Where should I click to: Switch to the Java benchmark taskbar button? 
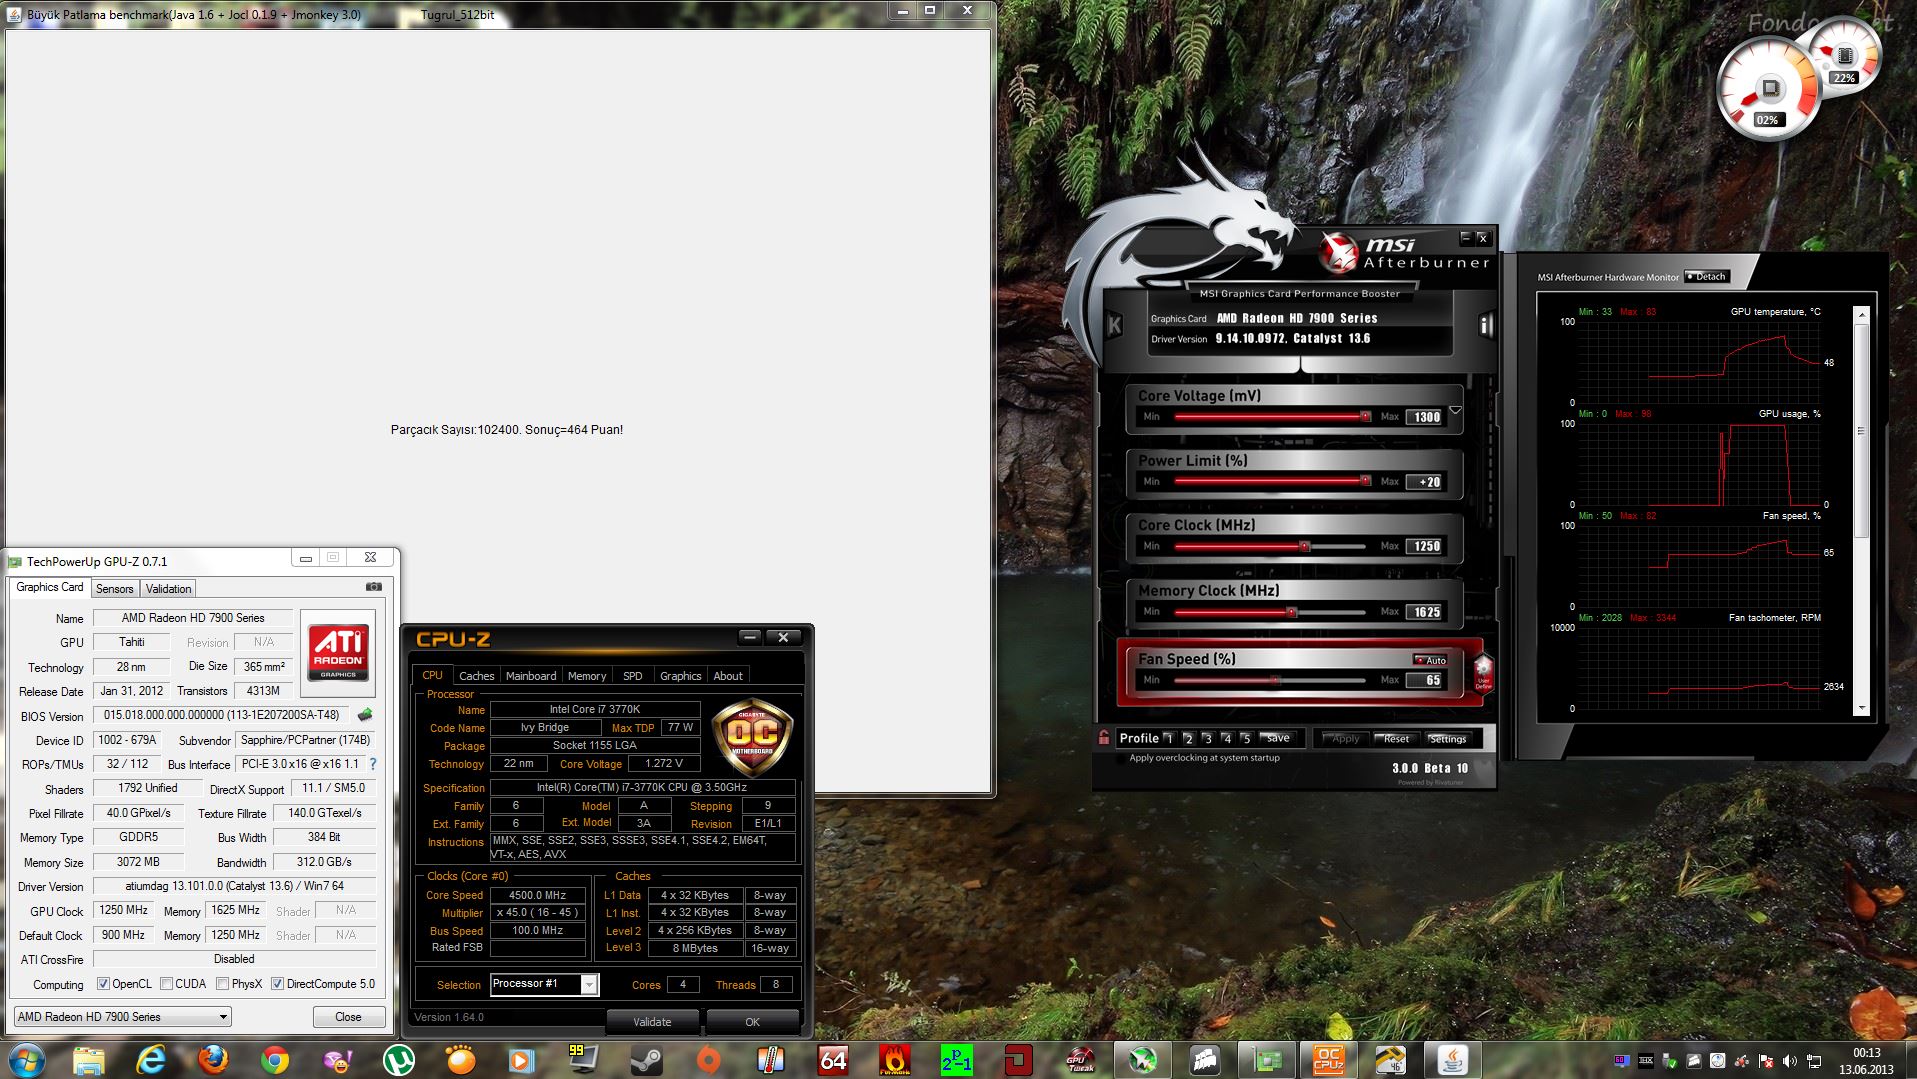(x=1452, y=1059)
